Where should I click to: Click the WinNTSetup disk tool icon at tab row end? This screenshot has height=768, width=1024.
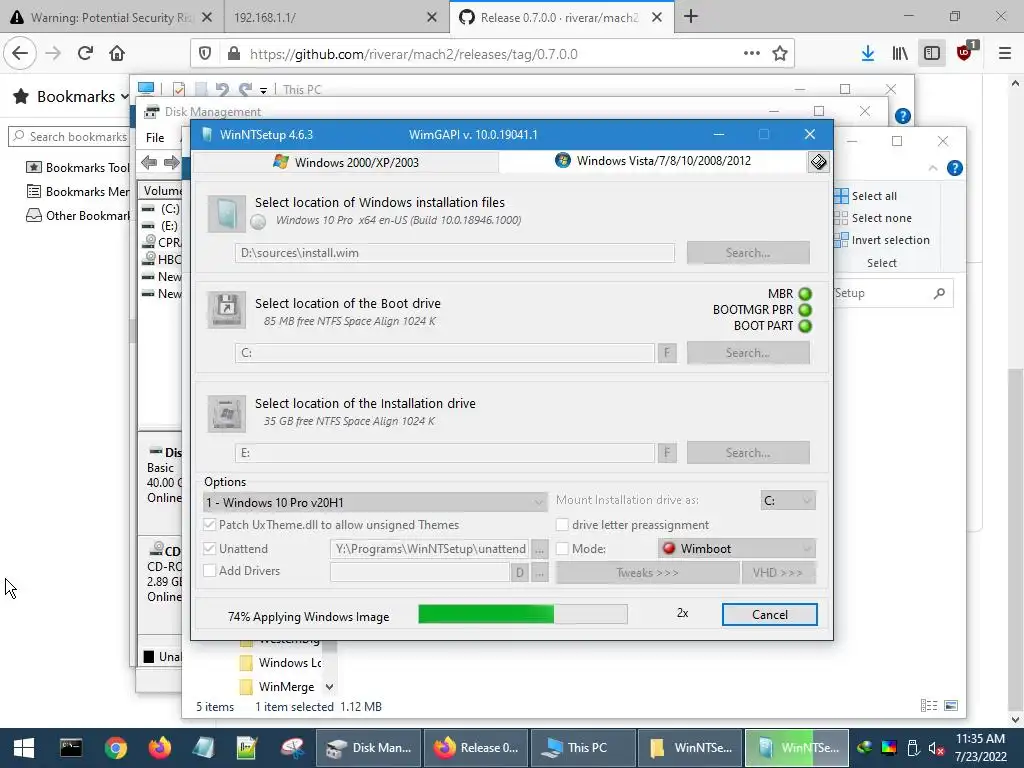click(818, 162)
